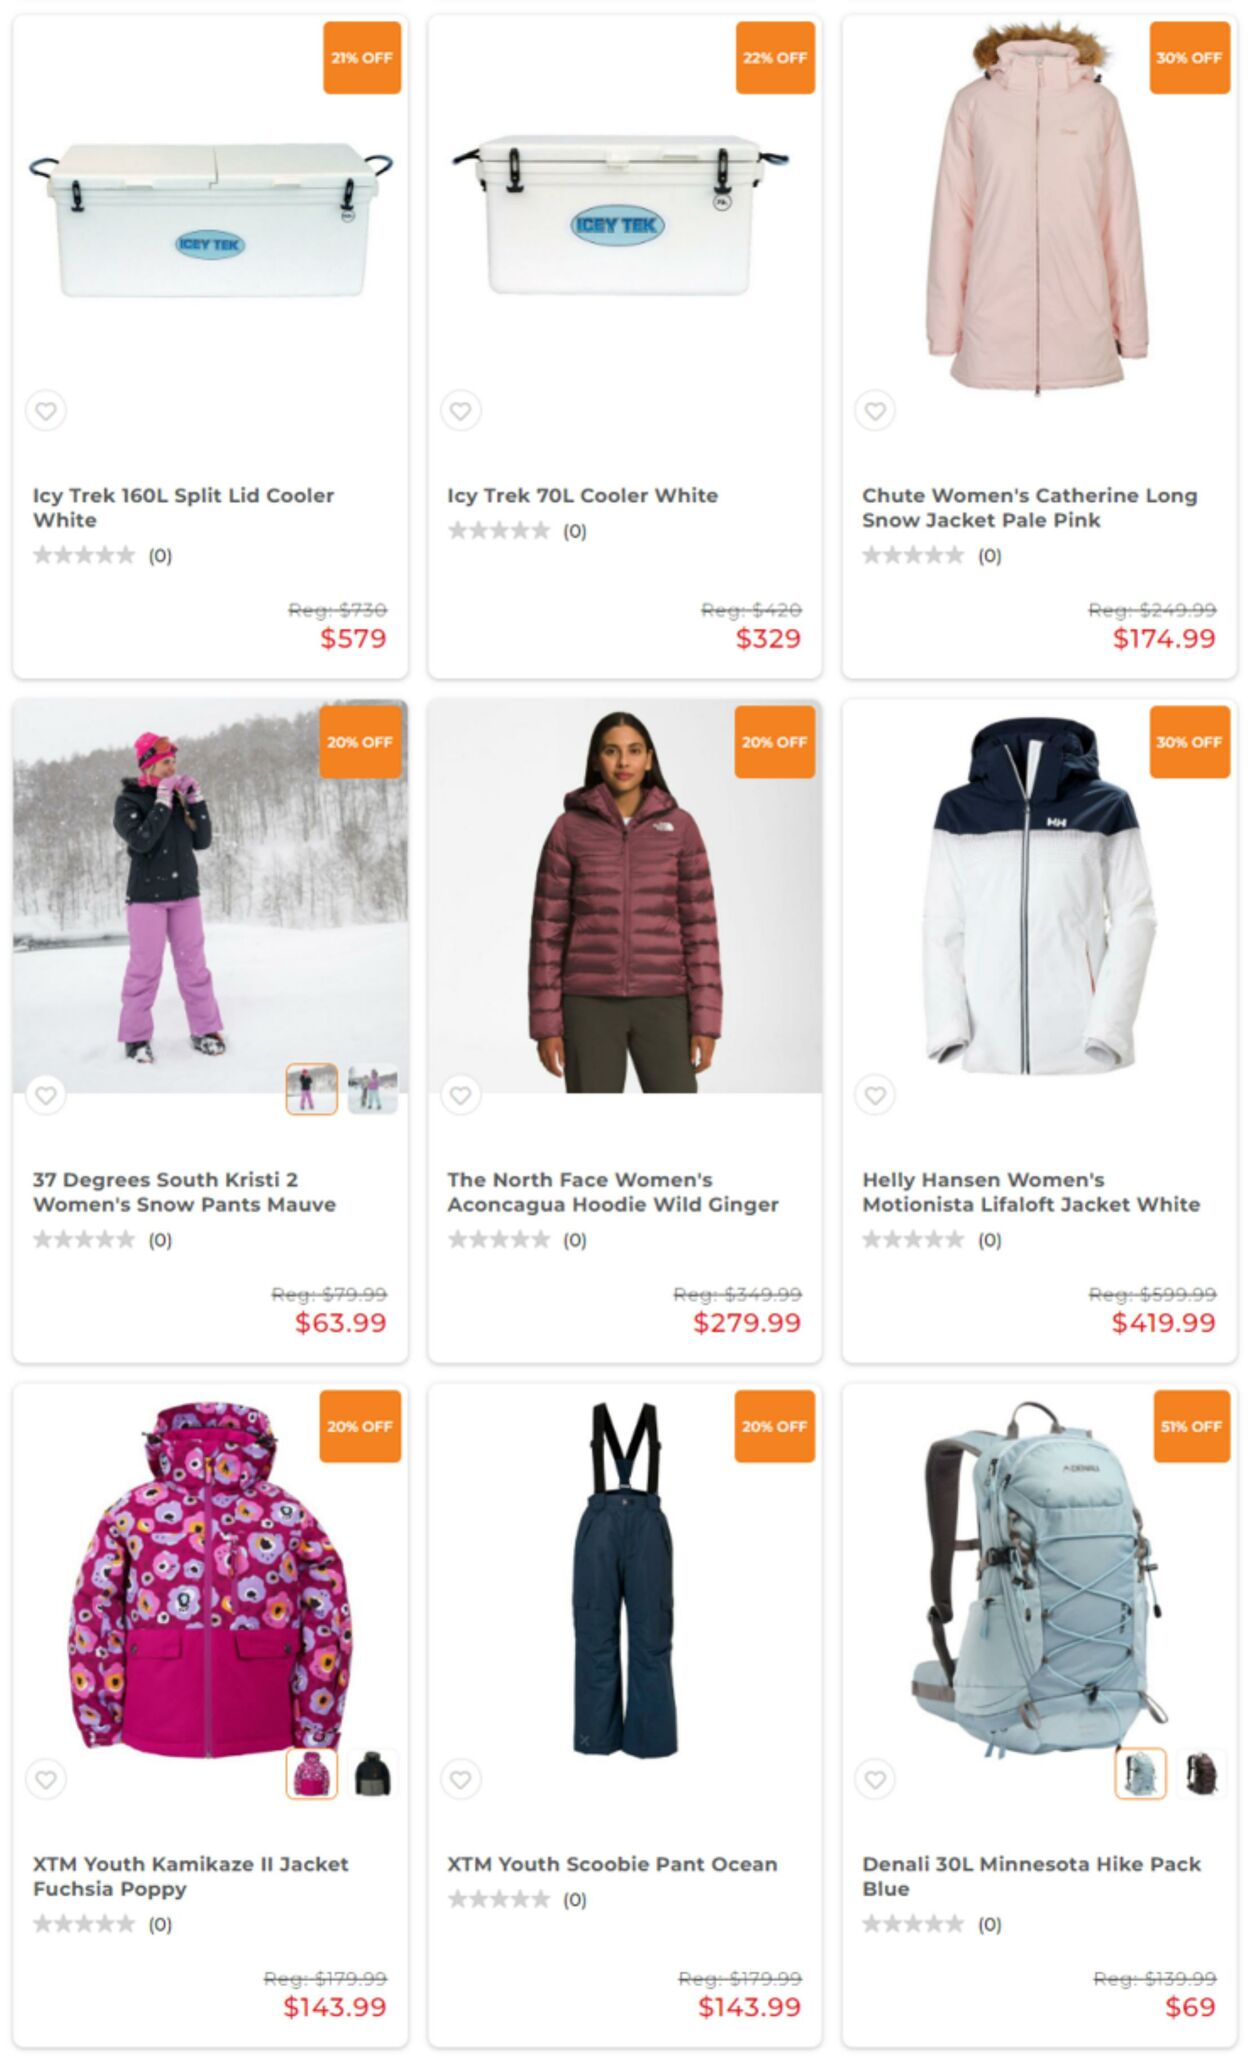Wishlist the XTM Kamikaze II Jacket

click(x=46, y=1779)
